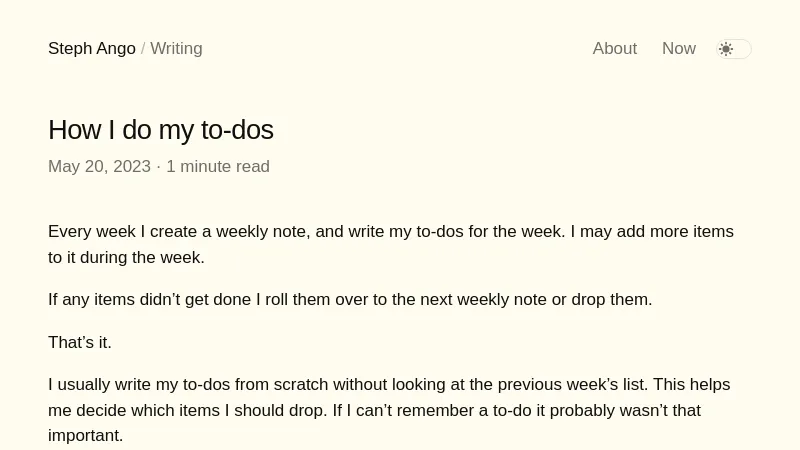Open the Now page

click(678, 49)
